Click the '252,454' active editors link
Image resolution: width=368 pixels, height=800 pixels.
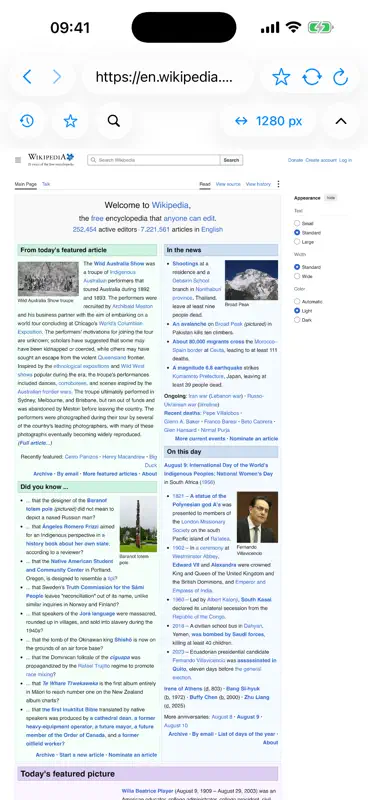(84, 230)
